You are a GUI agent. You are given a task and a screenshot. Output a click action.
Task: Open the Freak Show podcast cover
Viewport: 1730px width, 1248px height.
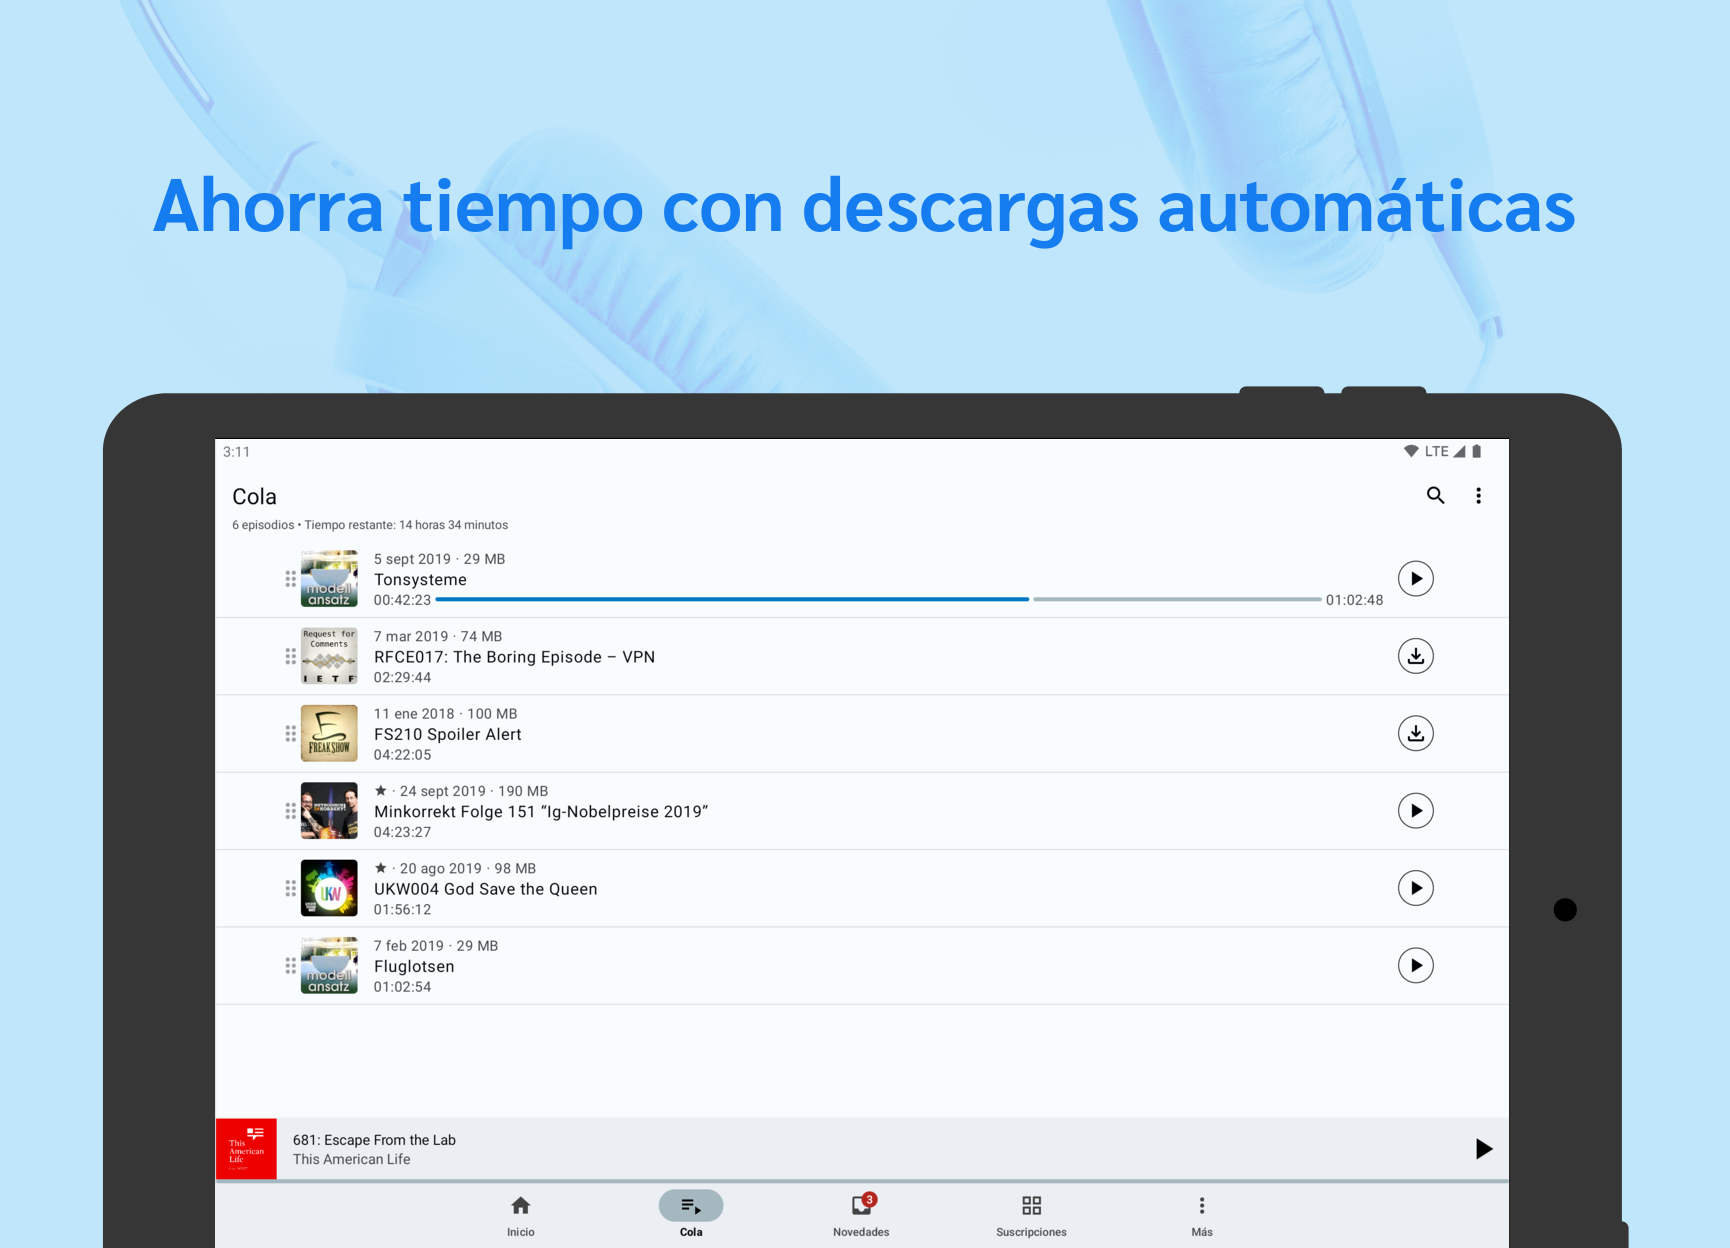[329, 733]
